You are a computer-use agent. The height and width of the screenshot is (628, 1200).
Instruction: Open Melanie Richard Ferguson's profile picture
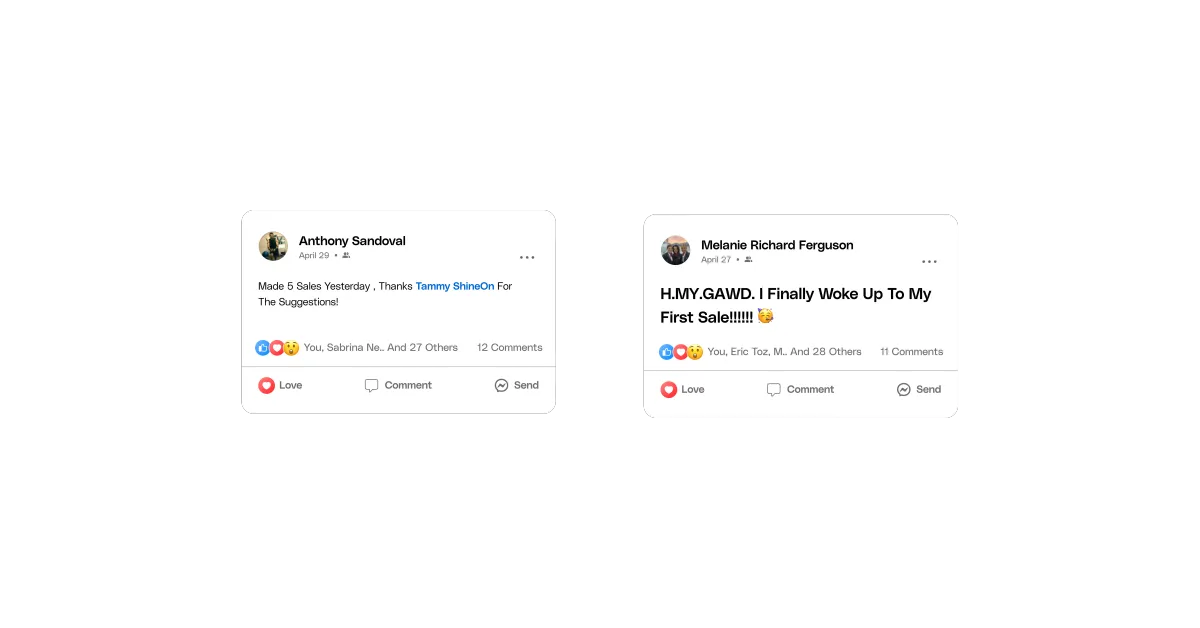coord(676,250)
